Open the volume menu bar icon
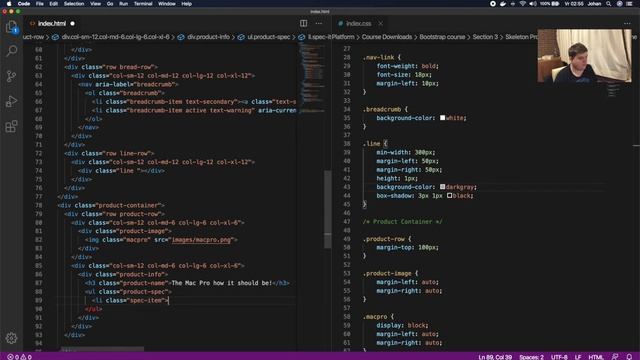Viewport: 640px width, 360px height. [x=533, y=4]
